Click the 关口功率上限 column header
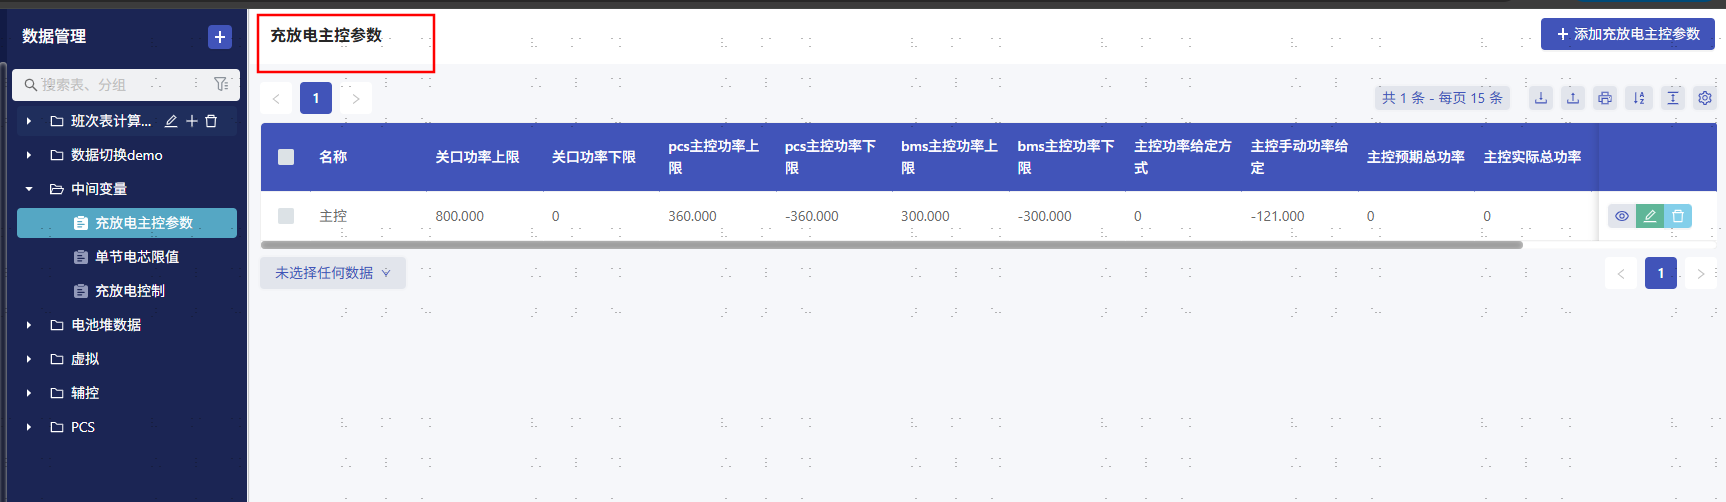This screenshot has width=1726, height=502. pyautogui.click(x=477, y=157)
